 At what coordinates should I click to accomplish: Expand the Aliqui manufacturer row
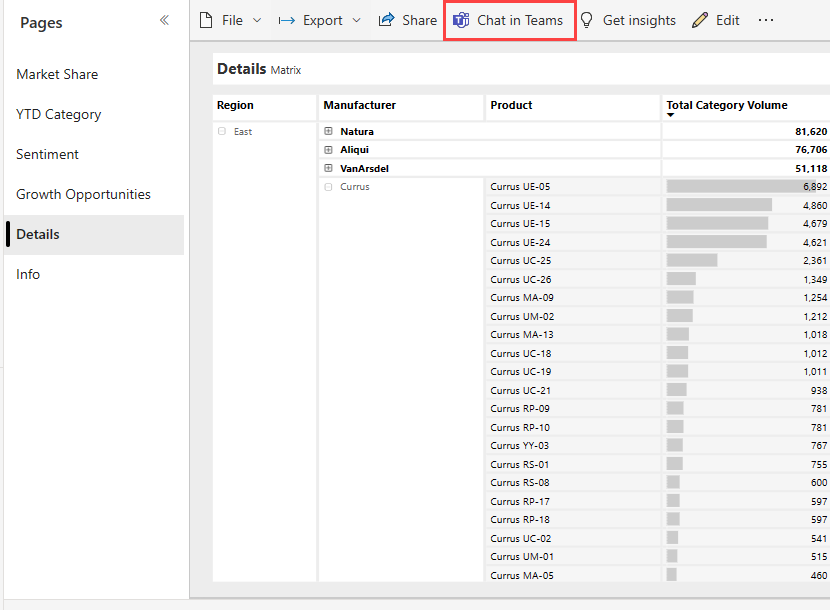pyautogui.click(x=328, y=150)
